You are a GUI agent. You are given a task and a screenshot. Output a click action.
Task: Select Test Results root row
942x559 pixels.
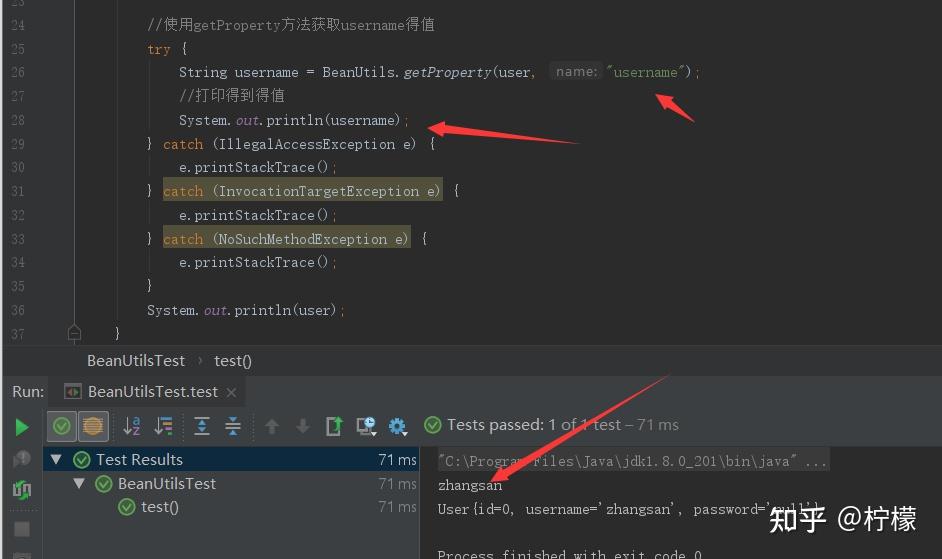point(231,459)
